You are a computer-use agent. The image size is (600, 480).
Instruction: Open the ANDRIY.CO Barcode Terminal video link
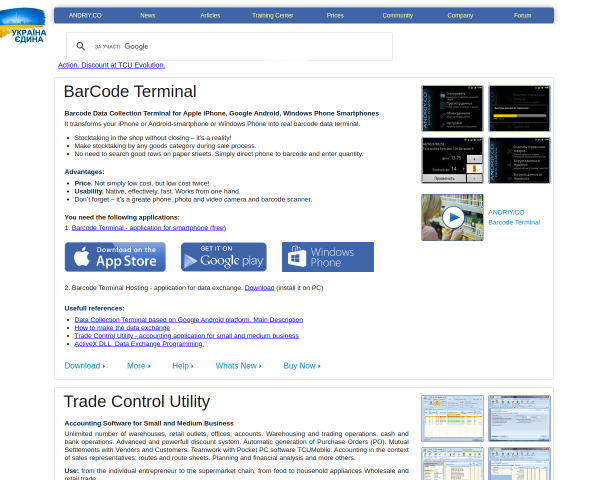514,217
